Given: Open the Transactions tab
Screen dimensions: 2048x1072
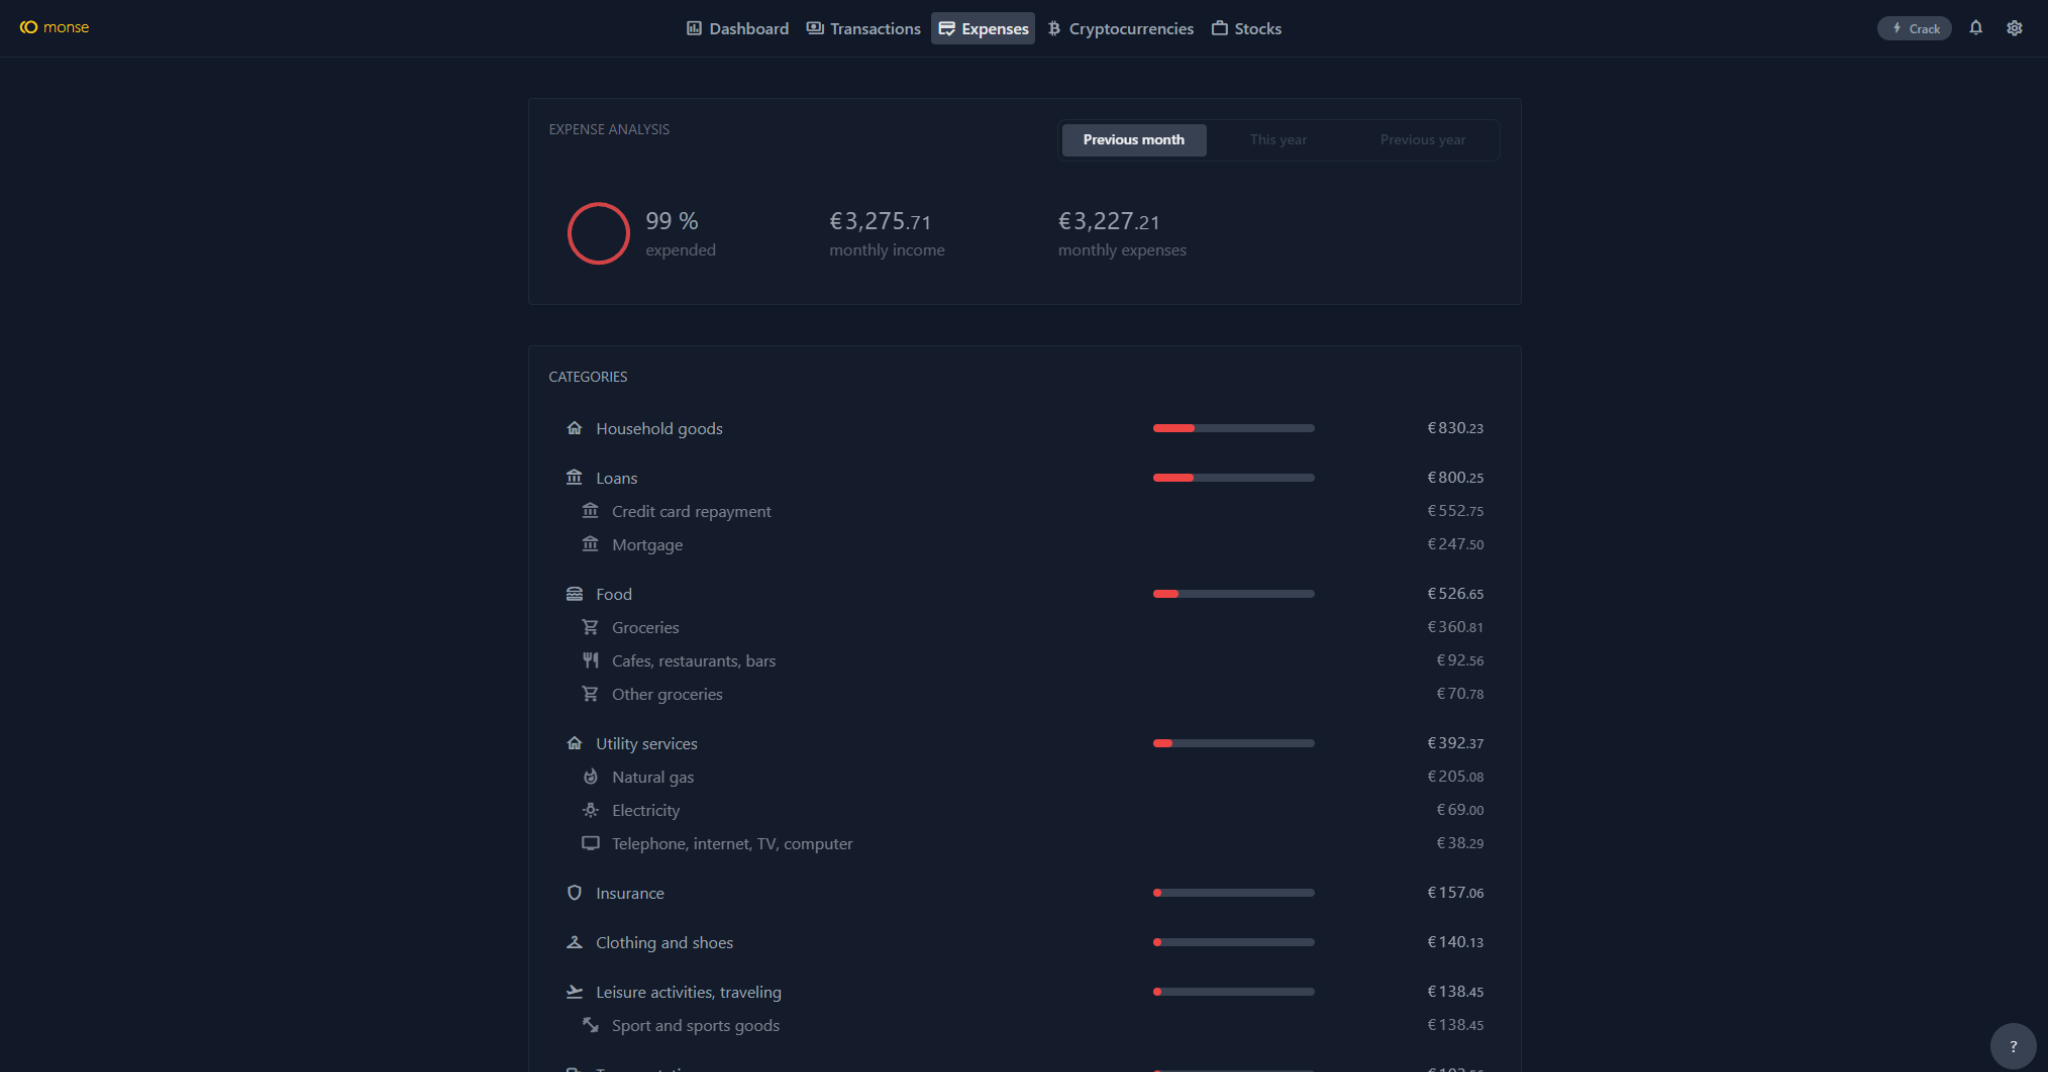Looking at the screenshot, I should click(863, 28).
